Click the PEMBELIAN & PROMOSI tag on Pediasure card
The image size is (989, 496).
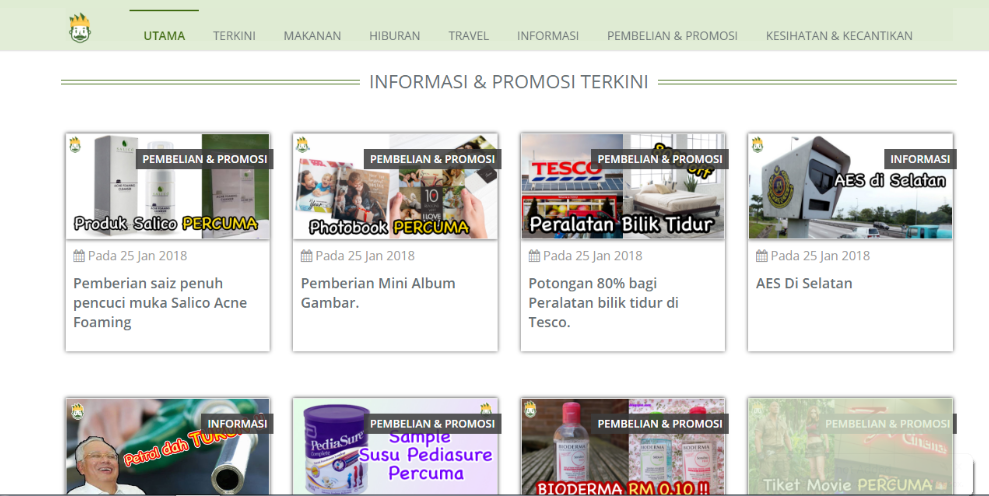click(432, 424)
